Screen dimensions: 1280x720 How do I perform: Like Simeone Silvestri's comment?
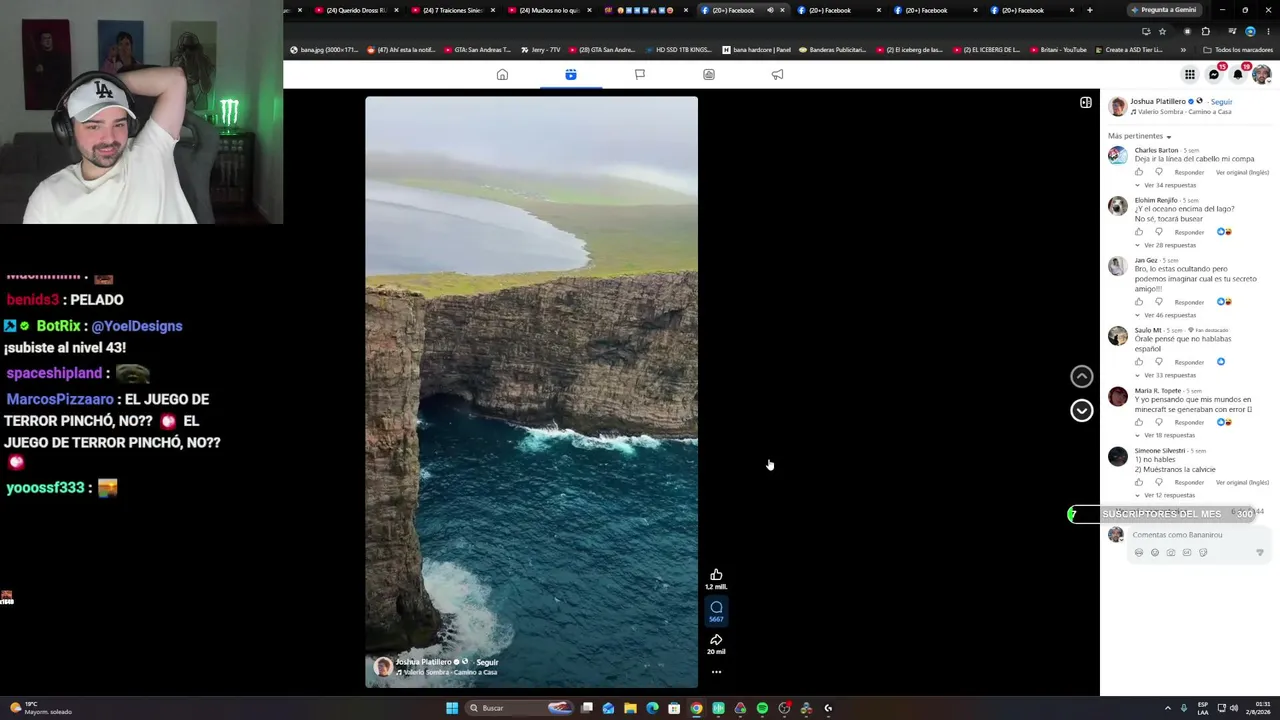(x=1139, y=482)
